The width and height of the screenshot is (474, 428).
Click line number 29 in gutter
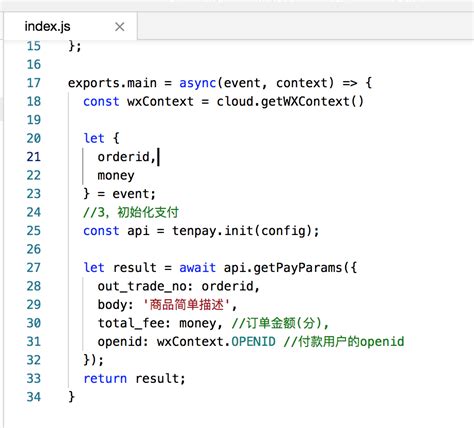(34, 305)
